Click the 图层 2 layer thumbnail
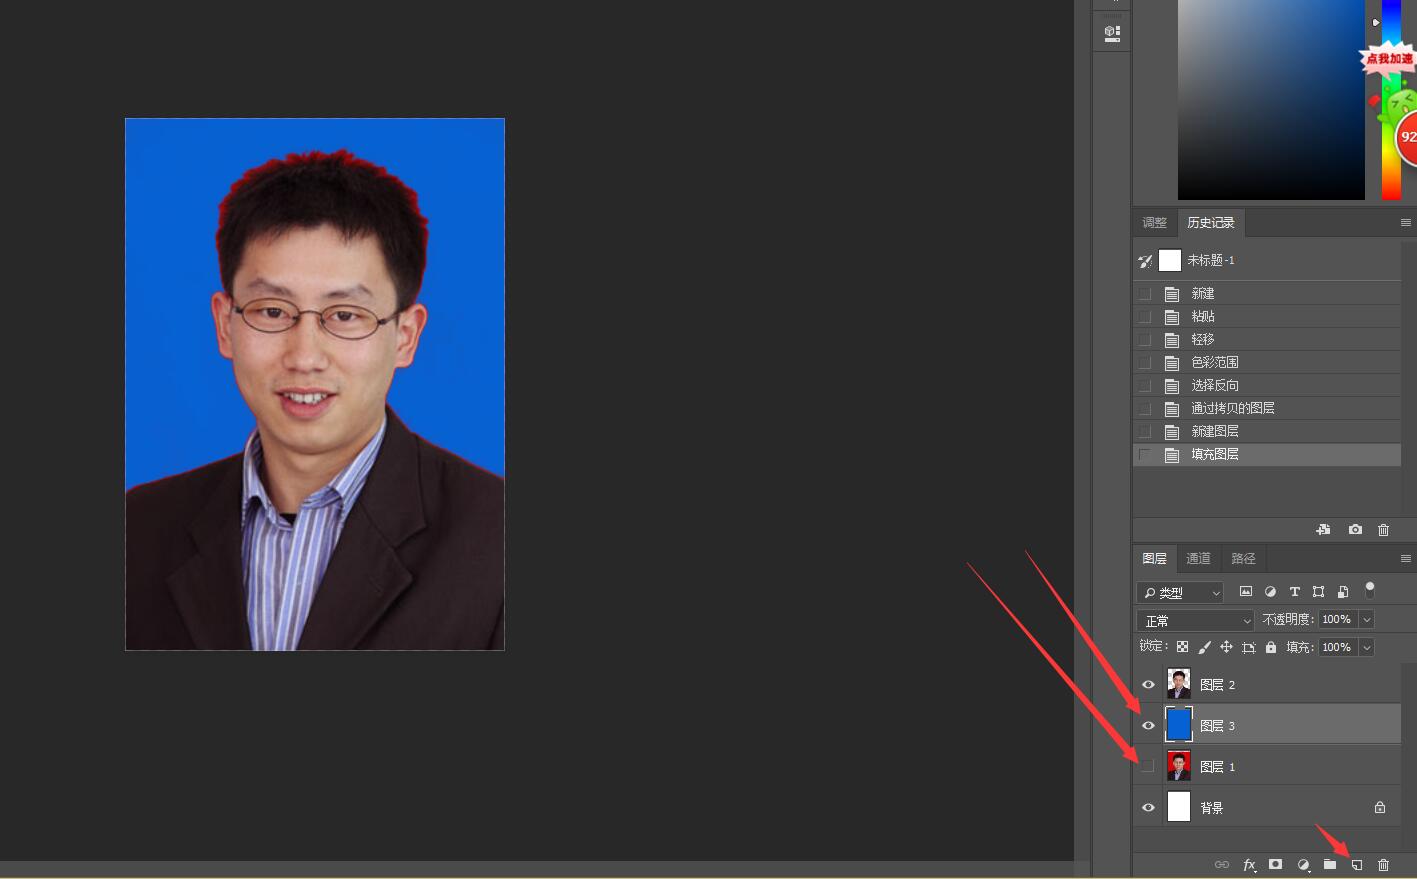The height and width of the screenshot is (879, 1417). [x=1178, y=683]
